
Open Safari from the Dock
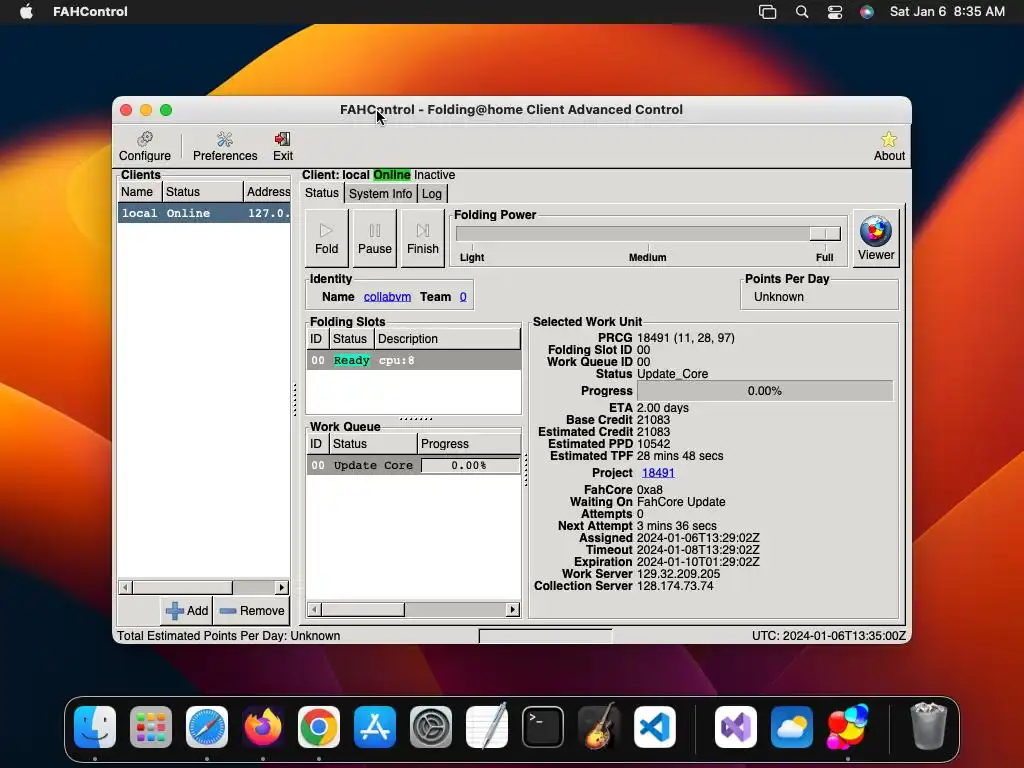pyautogui.click(x=207, y=726)
